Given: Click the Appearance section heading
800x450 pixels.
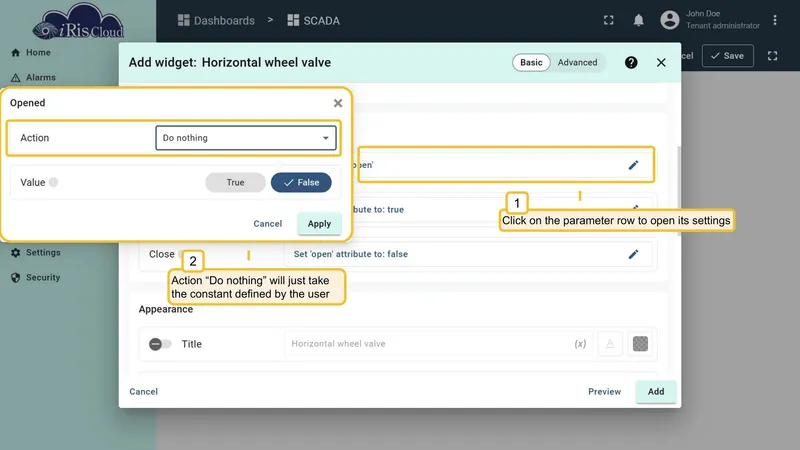Looking at the screenshot, I should [166, 309].
